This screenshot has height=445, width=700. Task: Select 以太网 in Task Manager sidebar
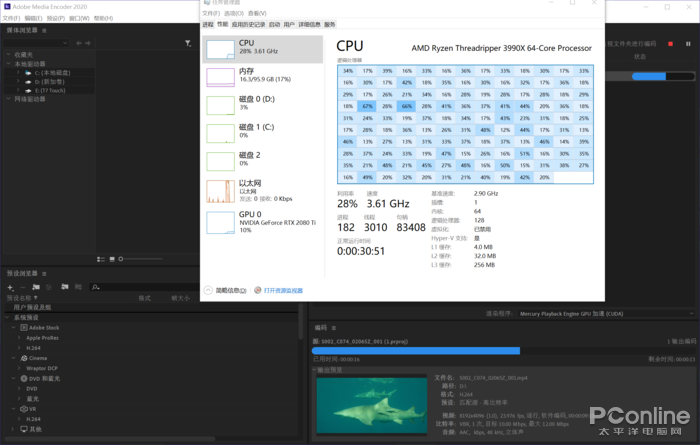point(262,191)
